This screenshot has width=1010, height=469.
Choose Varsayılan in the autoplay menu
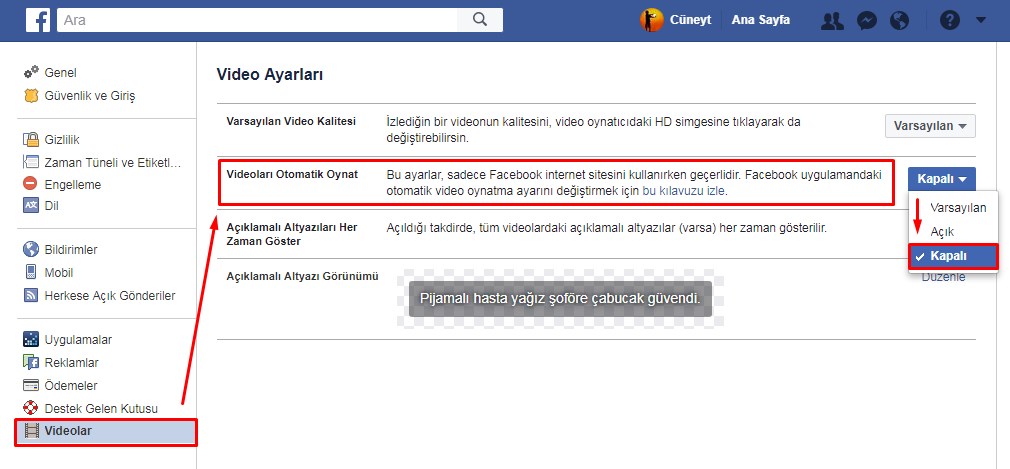pos(957,207)
